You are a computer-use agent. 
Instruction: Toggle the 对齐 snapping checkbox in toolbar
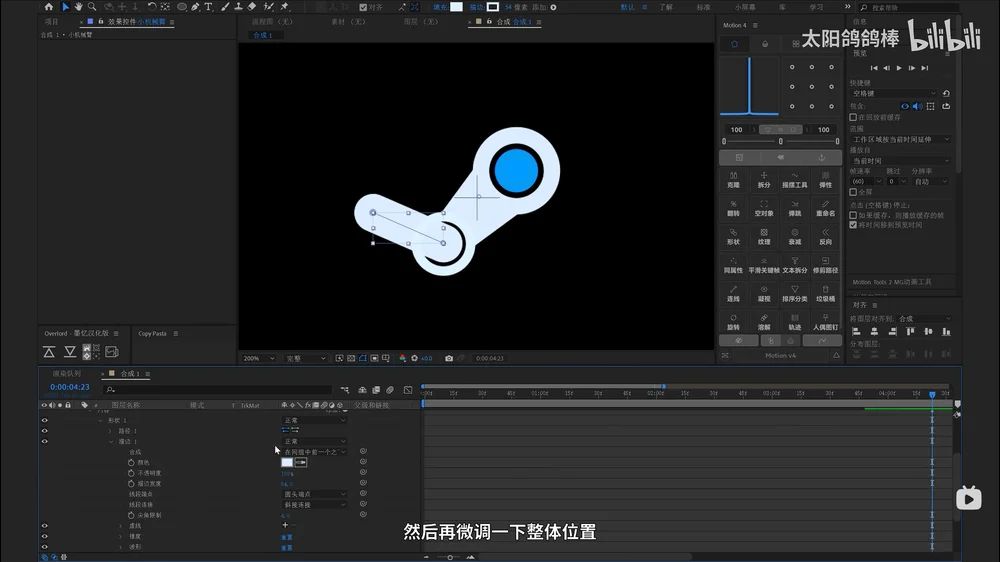coord(363,7)
